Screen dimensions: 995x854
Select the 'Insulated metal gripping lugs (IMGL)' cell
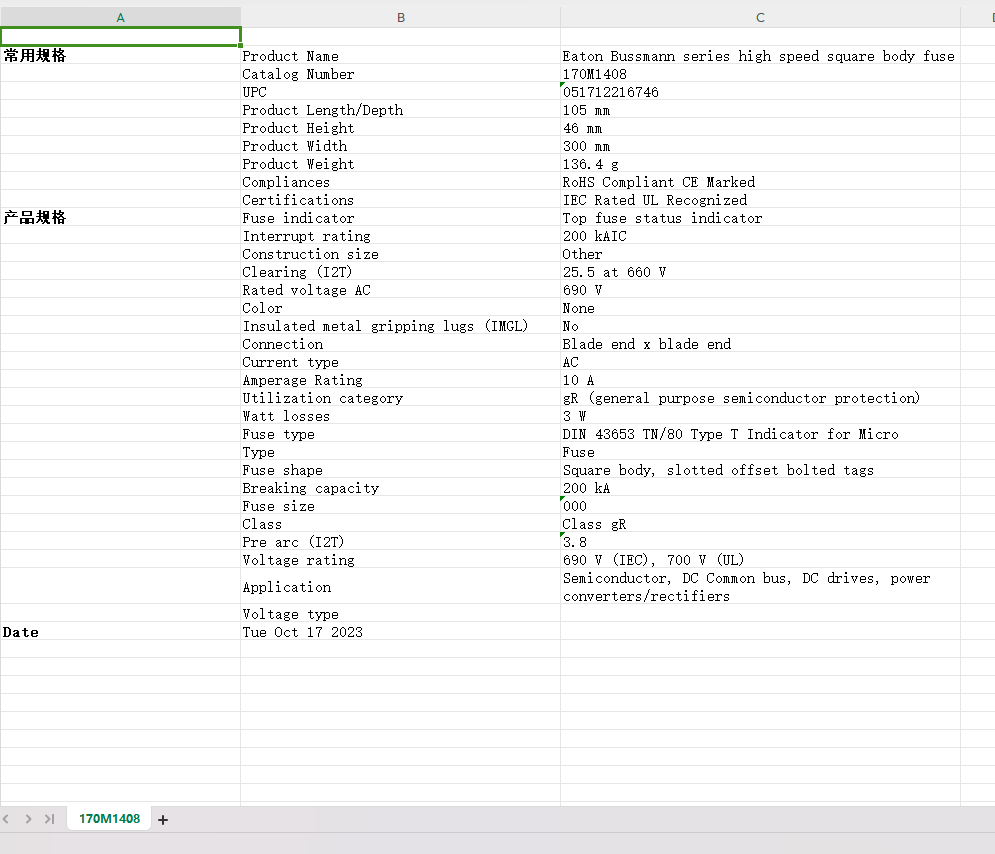click(x=400, y=326)
